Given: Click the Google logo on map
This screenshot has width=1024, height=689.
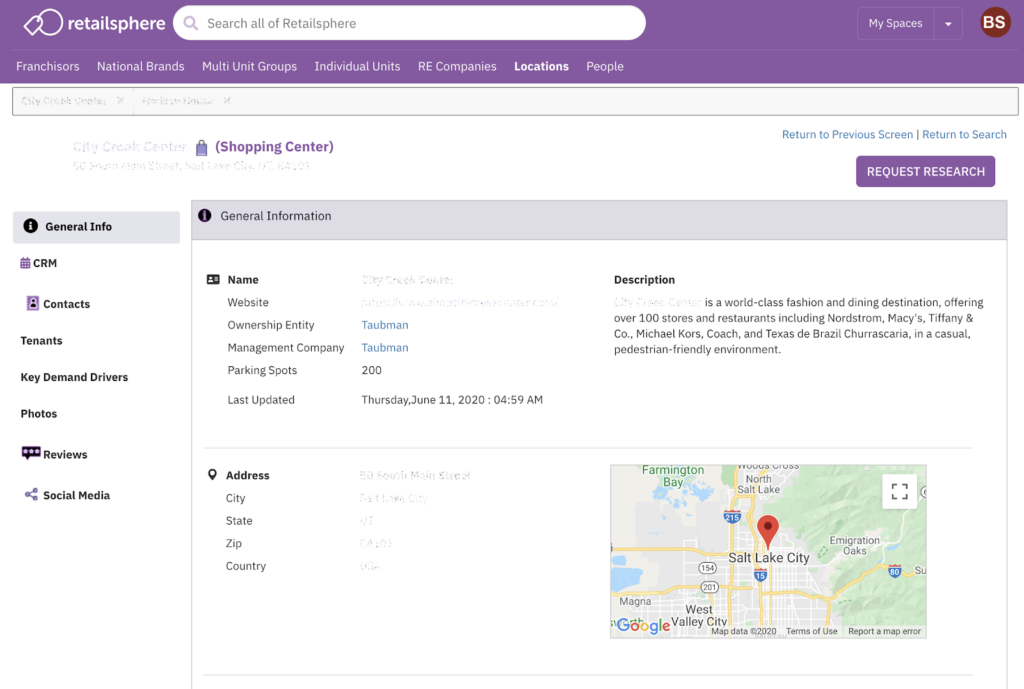Looking at the screenshot, I should click(x=643, y=626).
